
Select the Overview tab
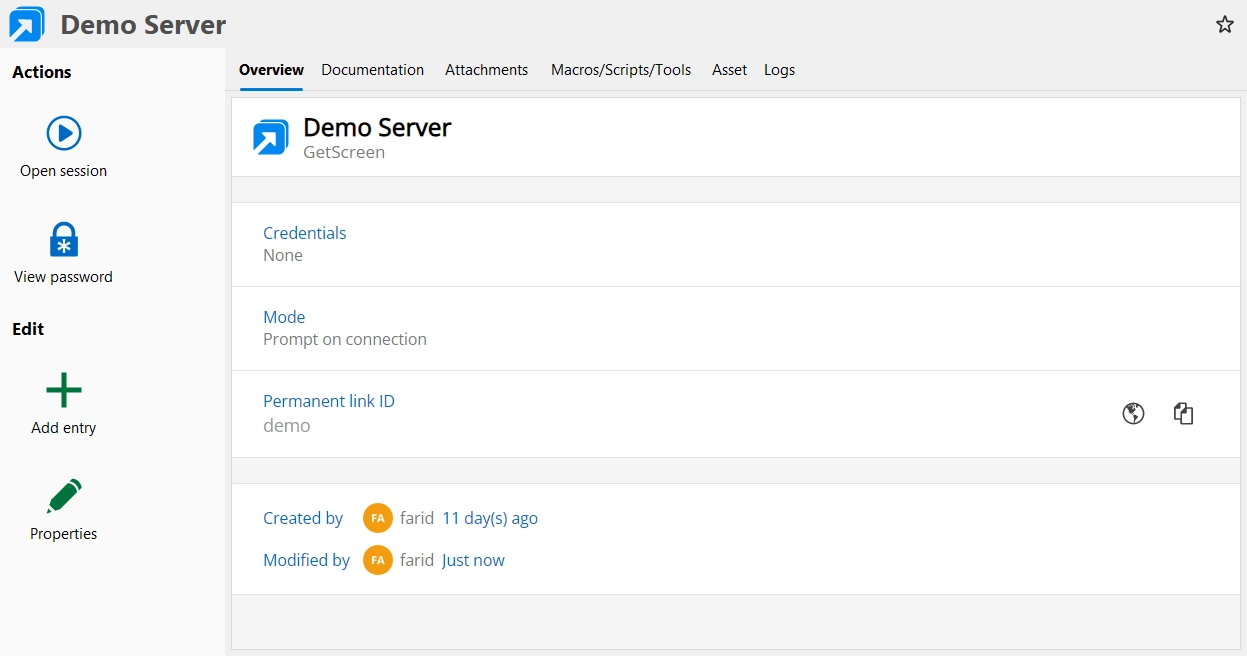click(271, 70)
